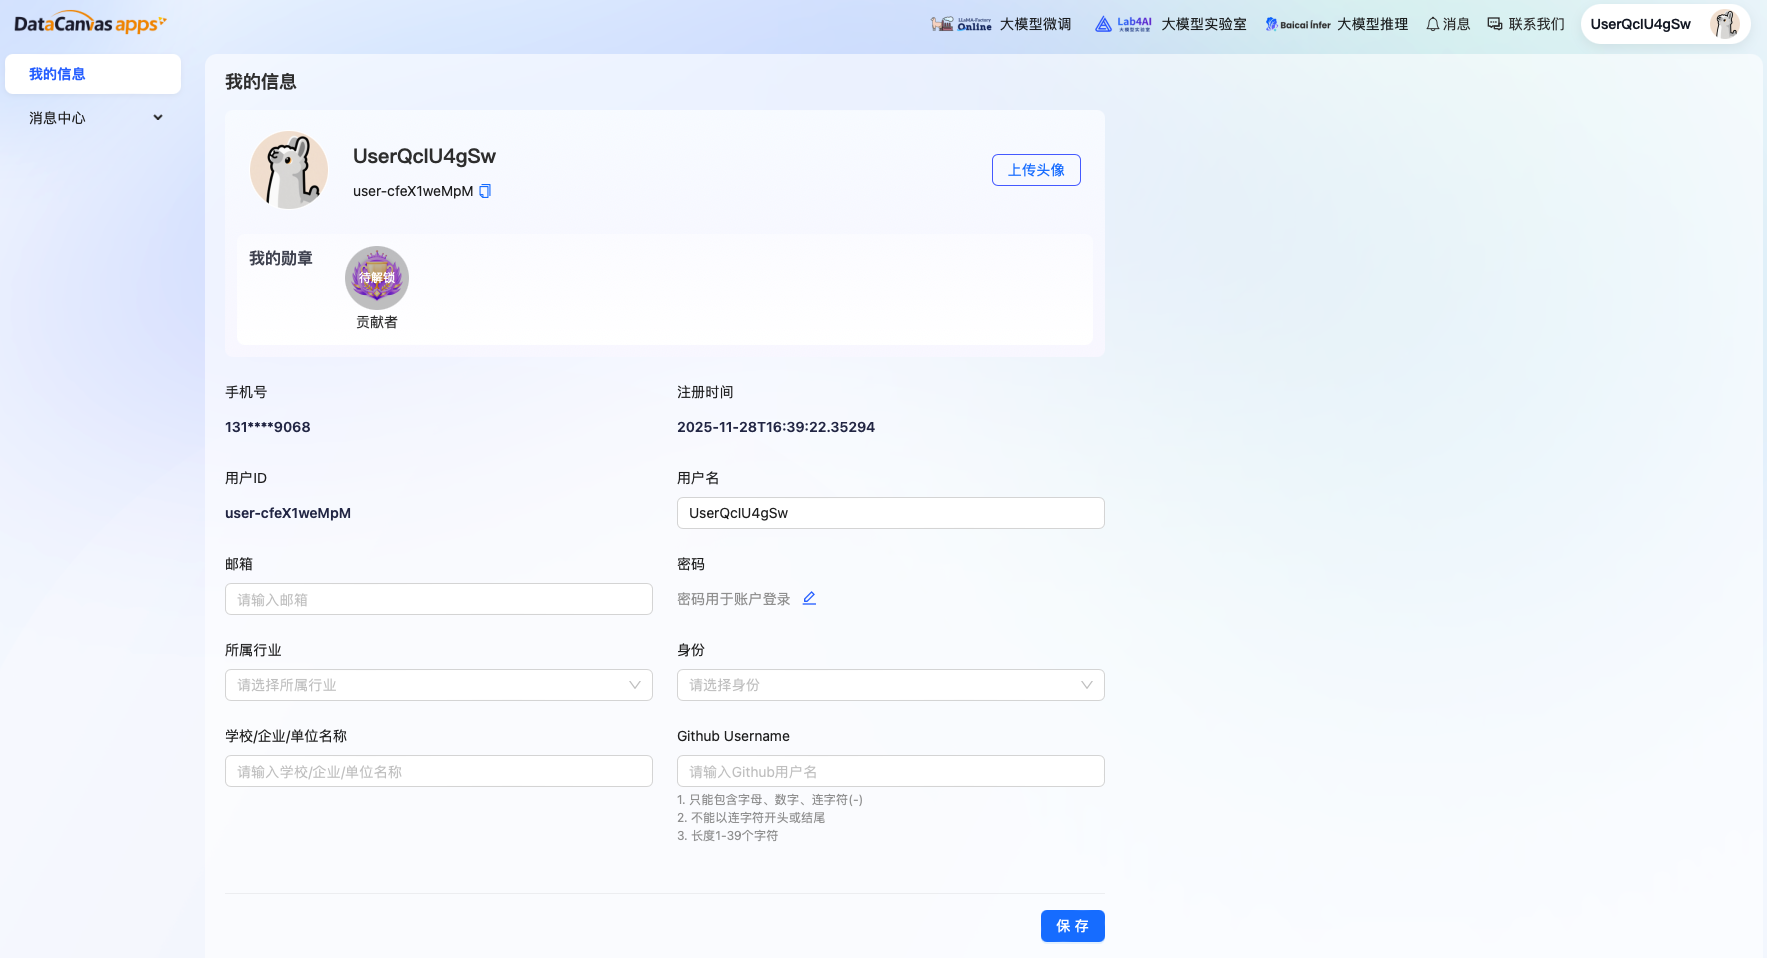Open the 身份 dropdown

pyautogui.click(x=890, y=685)
